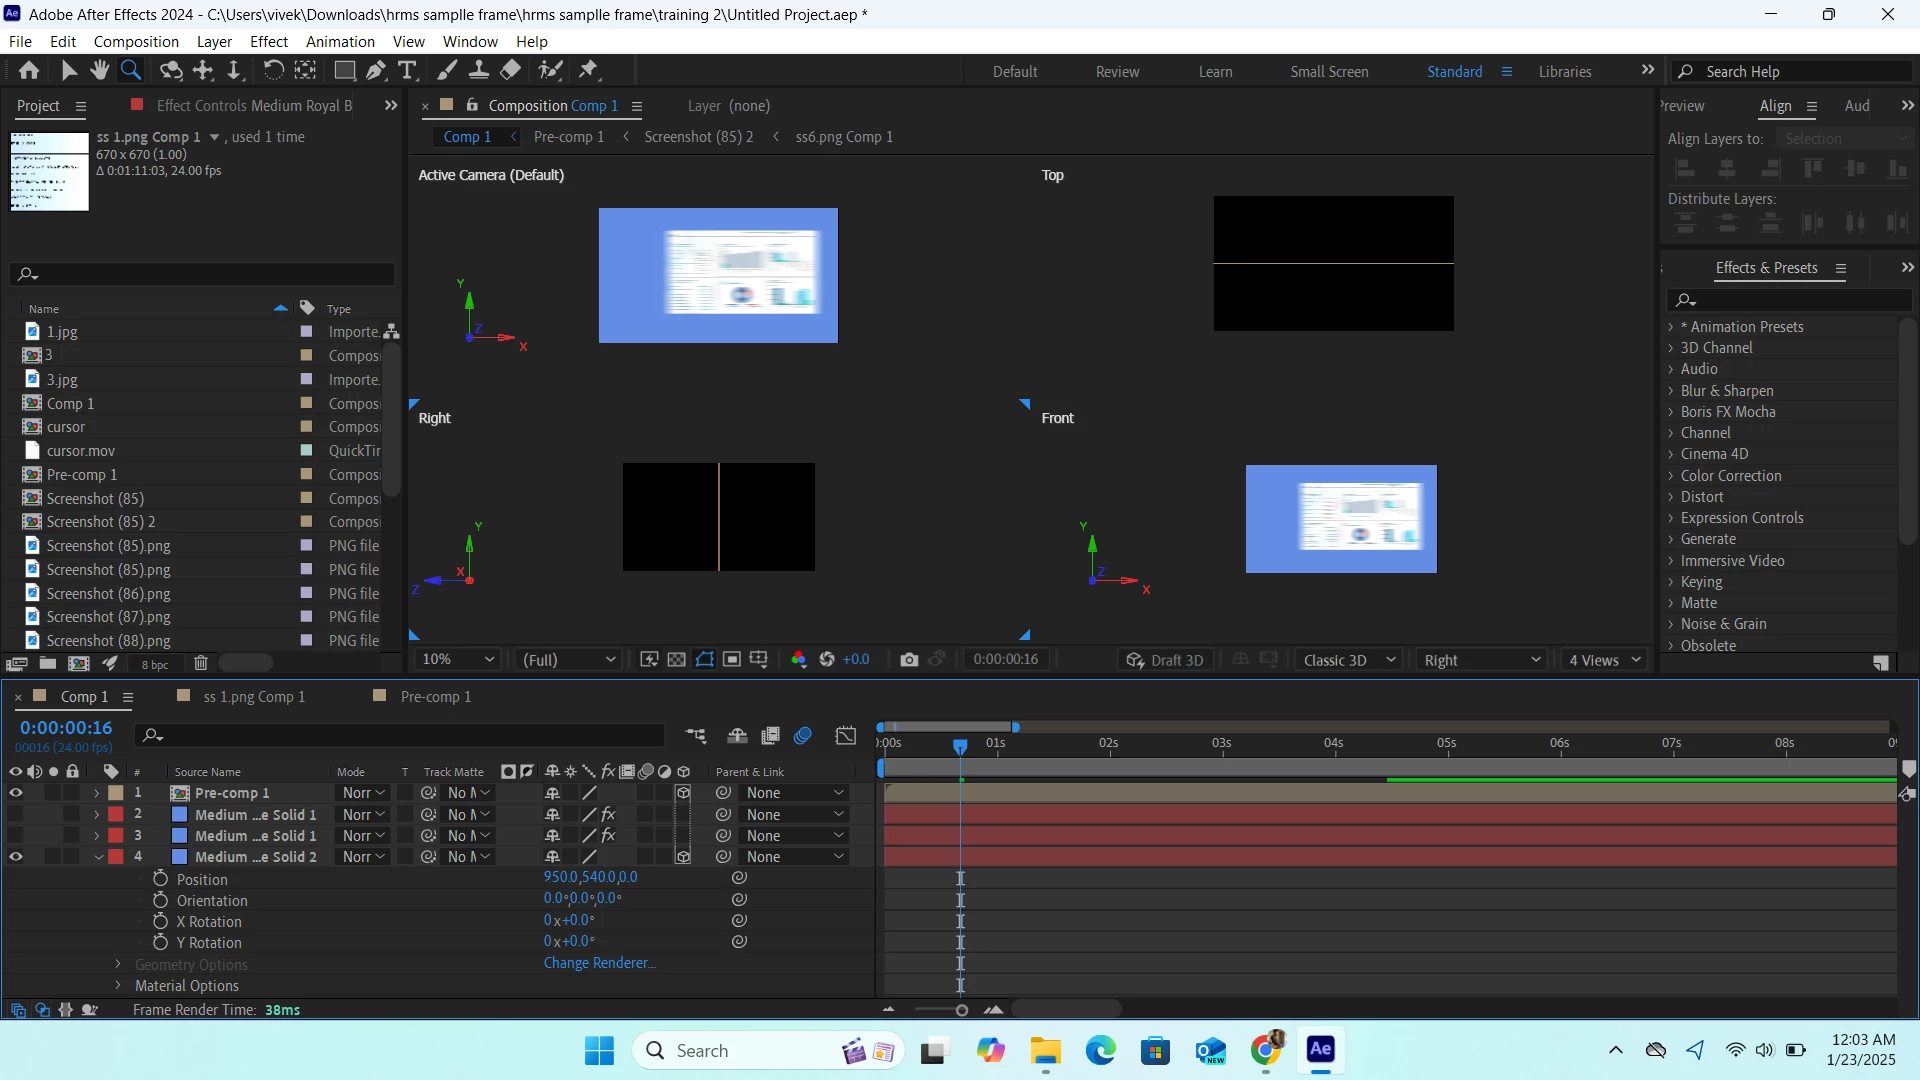Open After Effects from Windows taskbar
Viewport: 1920px width, 1080px height.
pos(1320,1049)
